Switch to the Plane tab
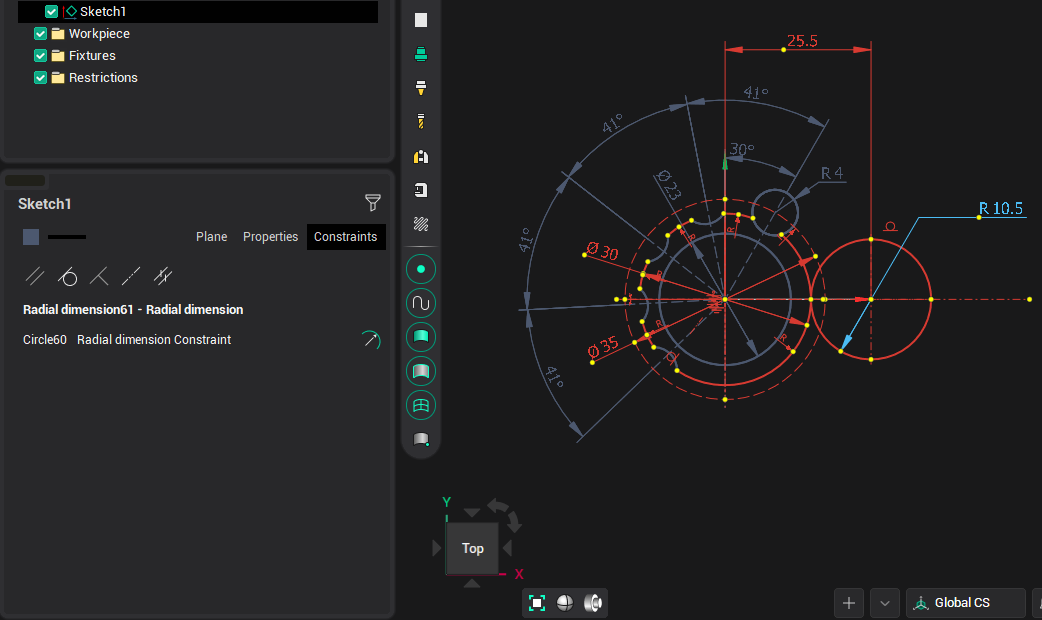 (x=211, y=237)
